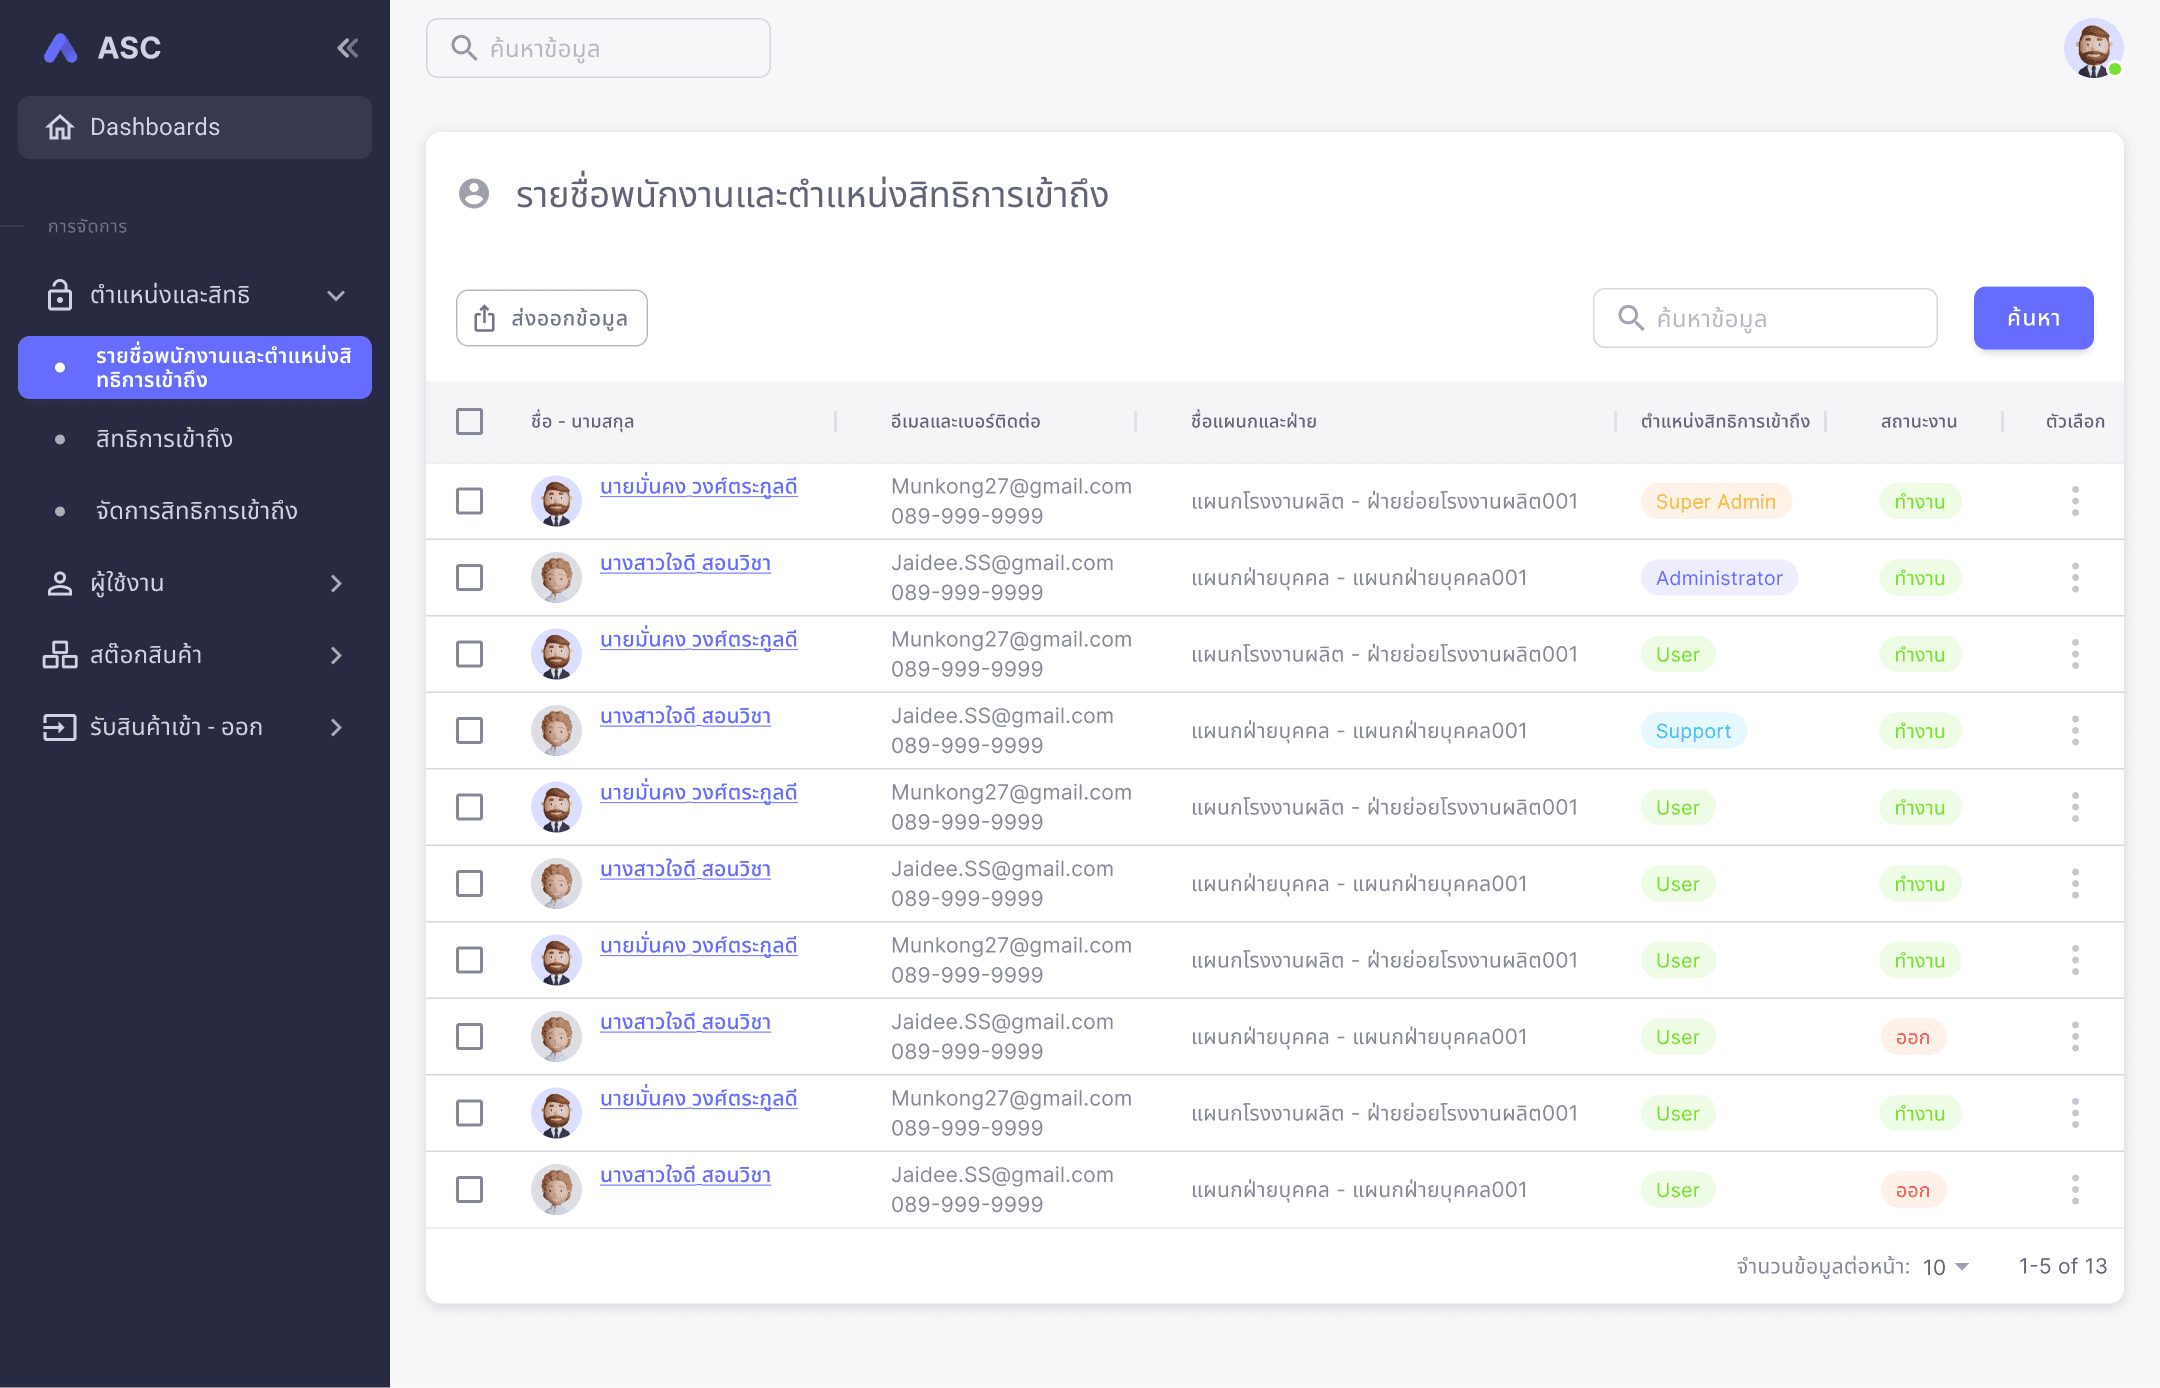Click the สต๊อกสินค้า stock icon
The height and width of the screenshot is (1388, 2160).
[60, 655]
